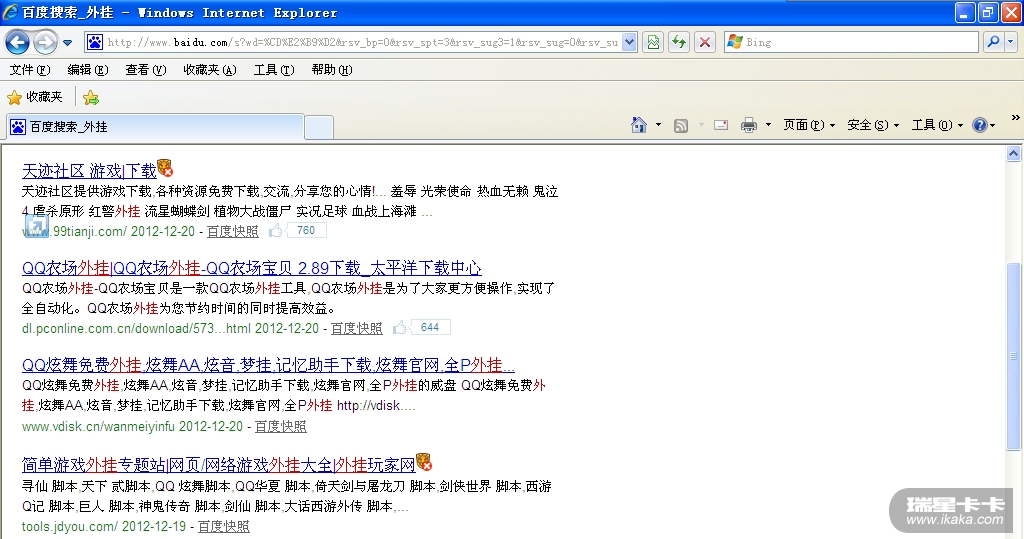Print the page with printer icon
The height and width of the screenshot is (539, 1024).
click(x=749, y=125)
